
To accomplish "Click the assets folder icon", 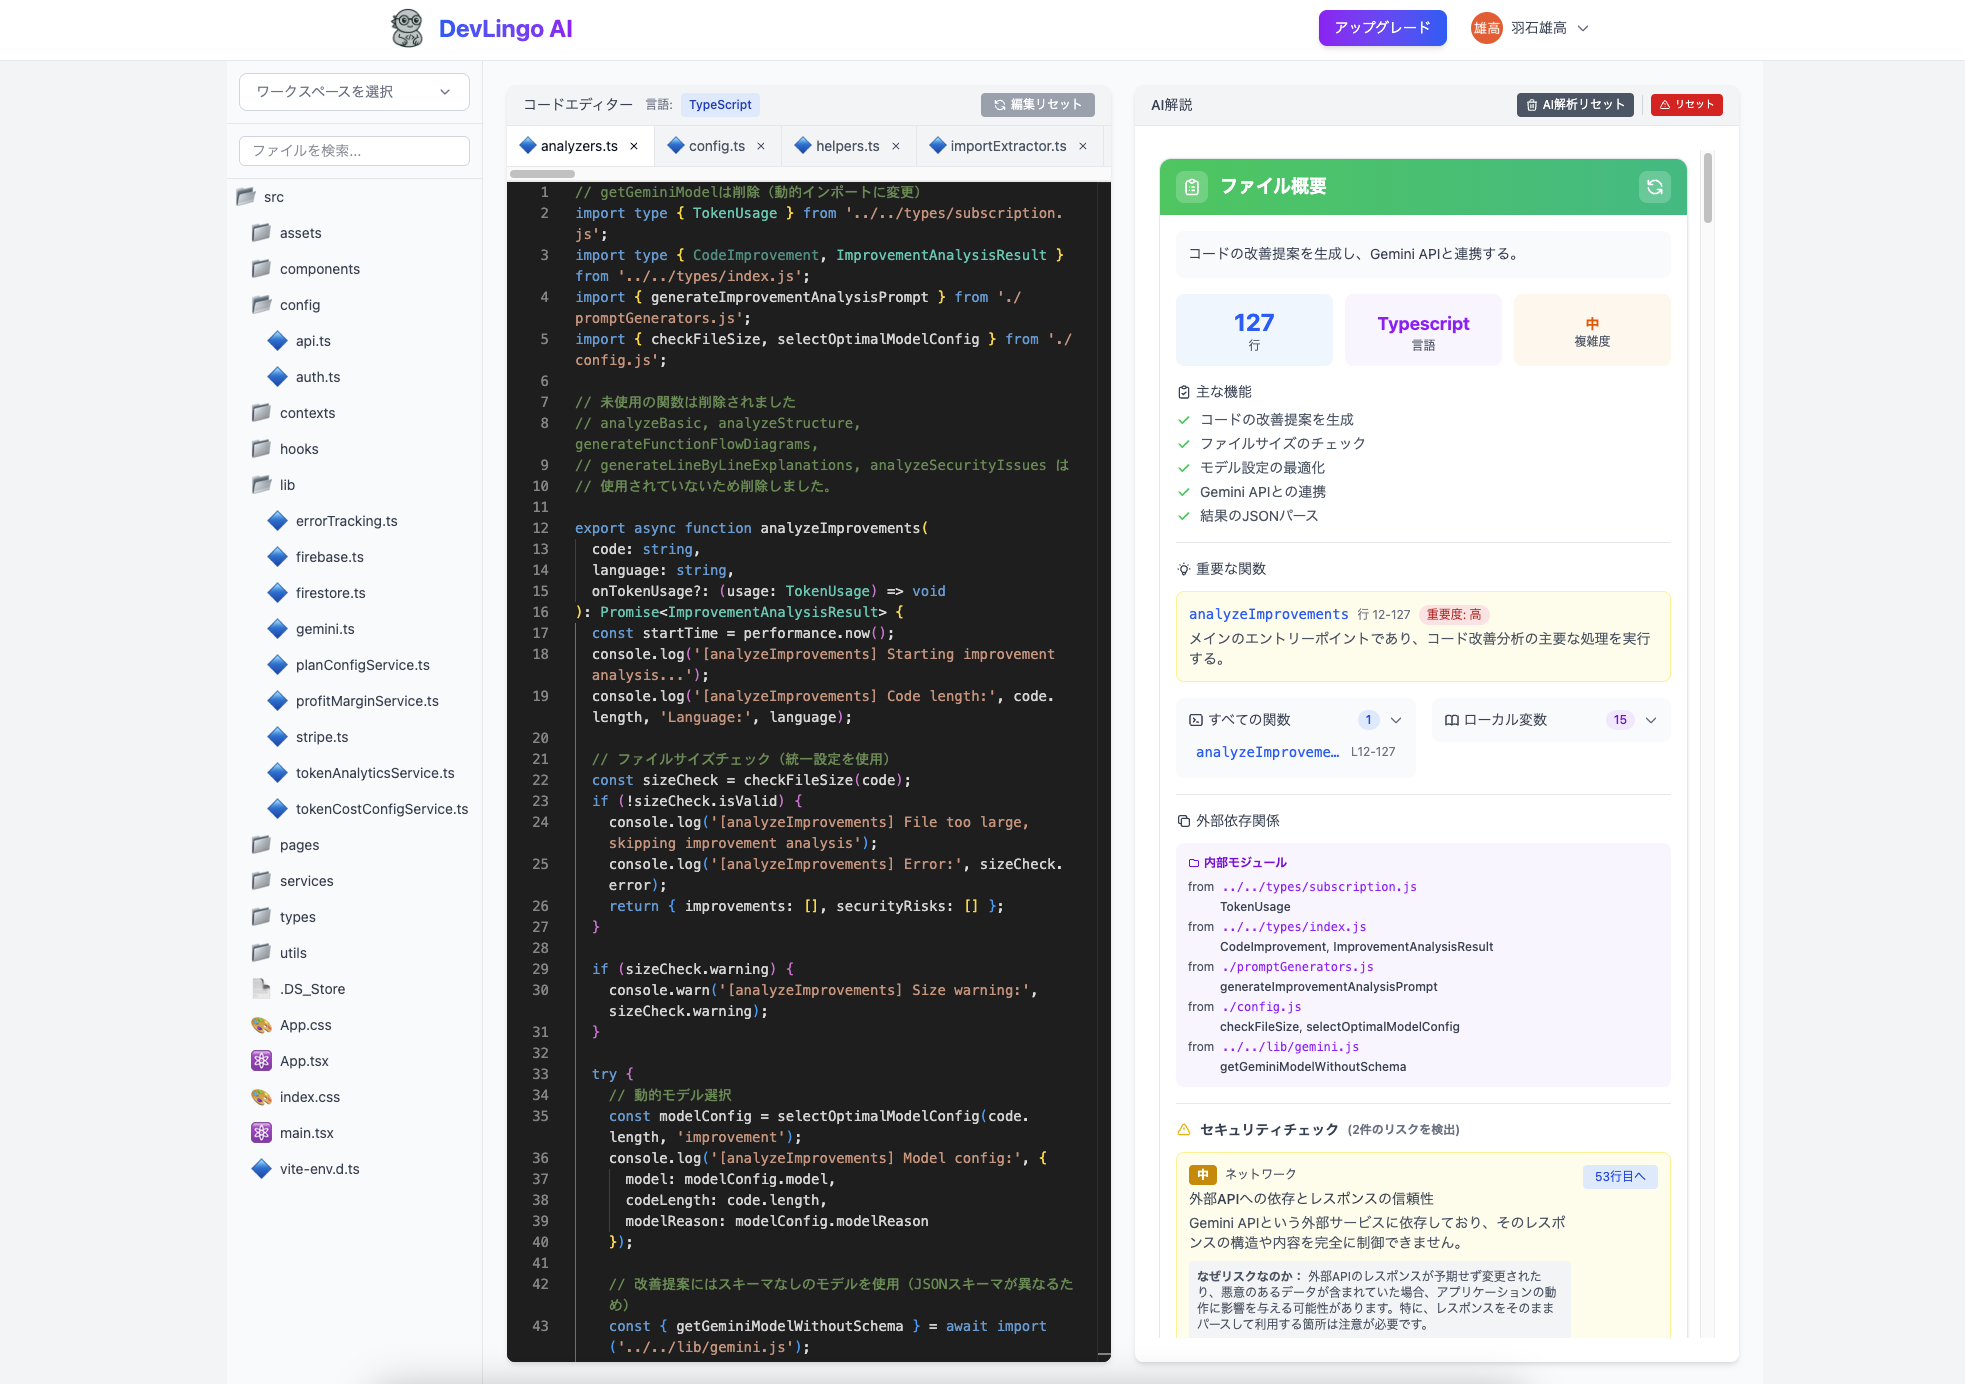I will tap(262, 232).
